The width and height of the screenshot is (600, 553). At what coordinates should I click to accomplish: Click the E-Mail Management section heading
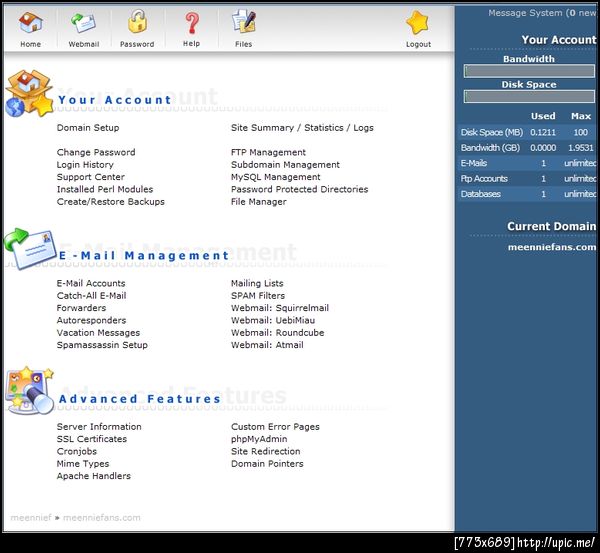(x=144, y=256)
